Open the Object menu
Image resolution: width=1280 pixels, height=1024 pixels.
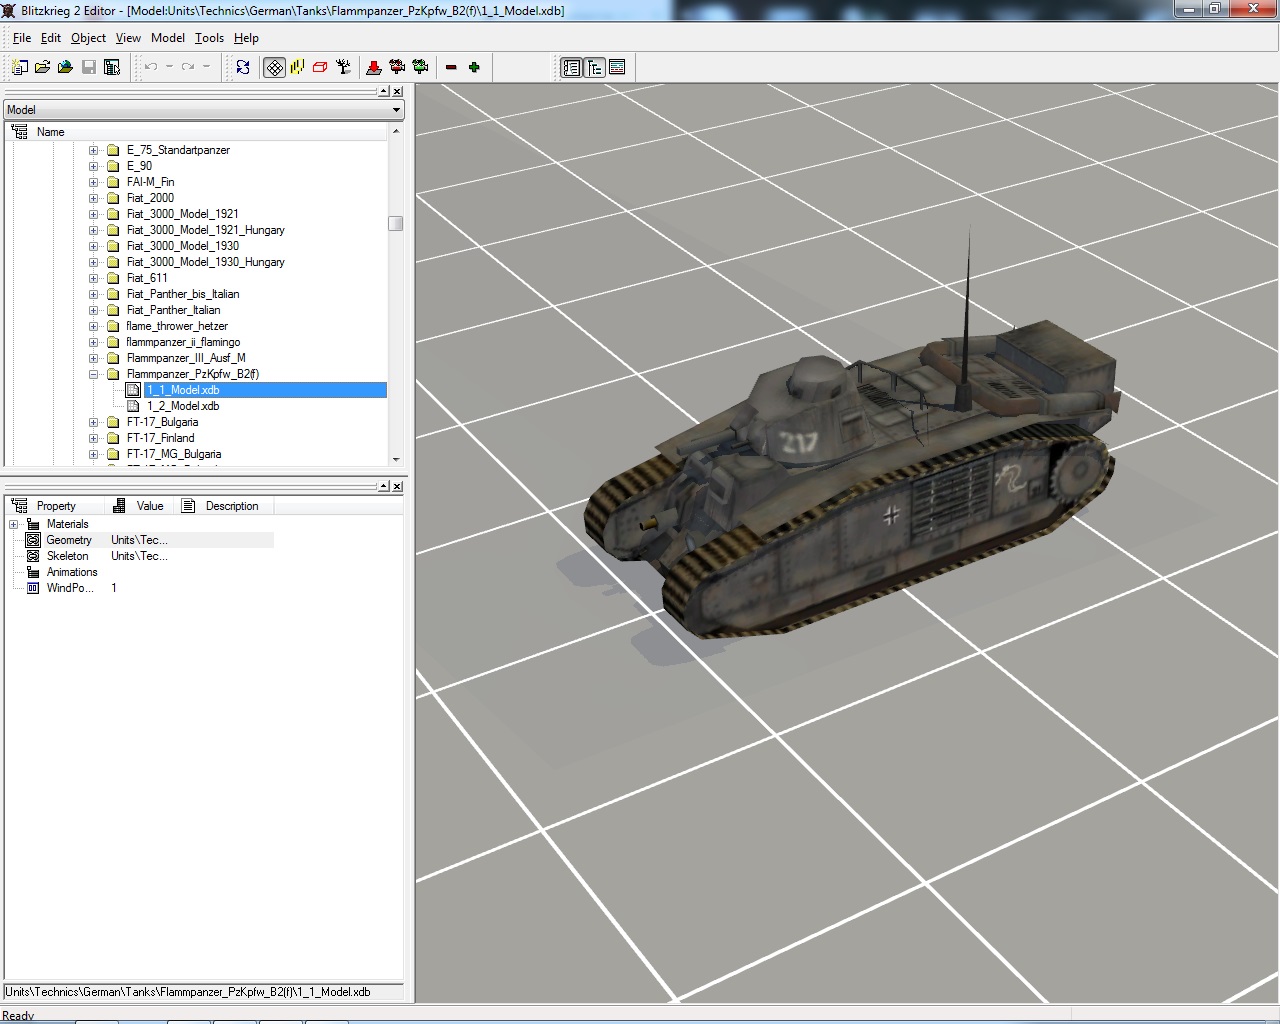[88, 38]
